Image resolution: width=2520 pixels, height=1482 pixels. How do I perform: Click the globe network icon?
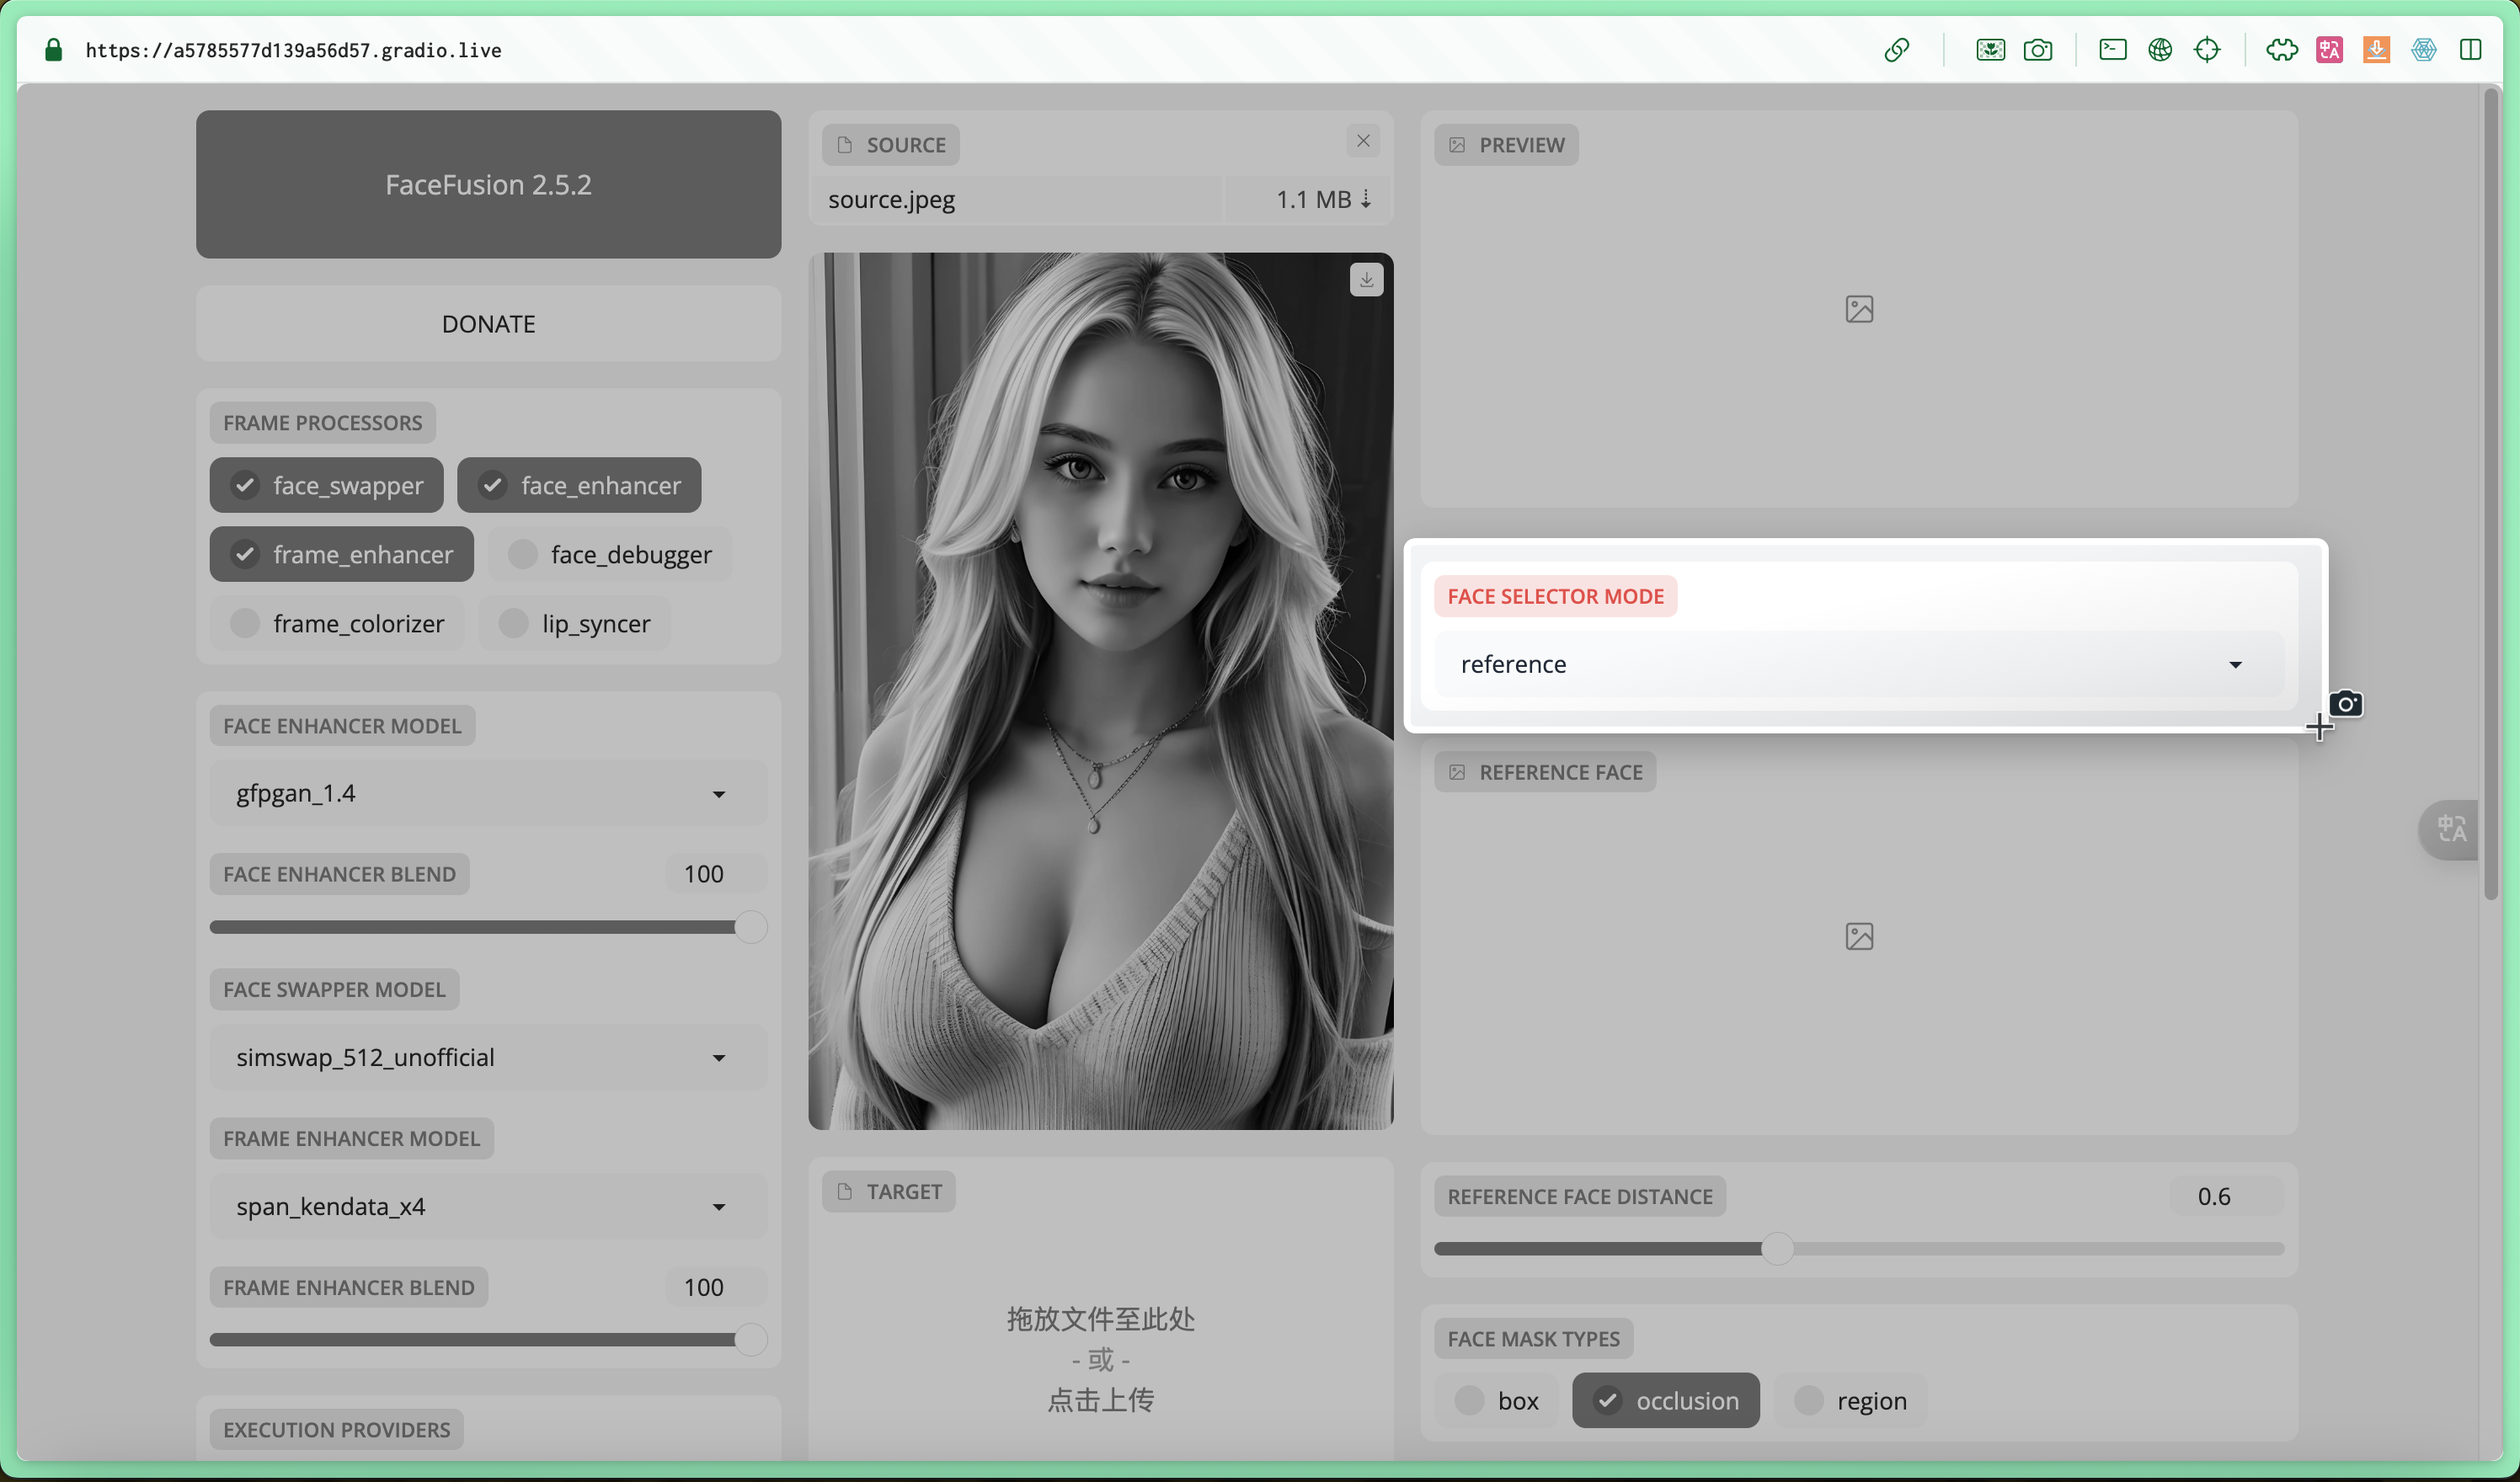point(2160,50)
